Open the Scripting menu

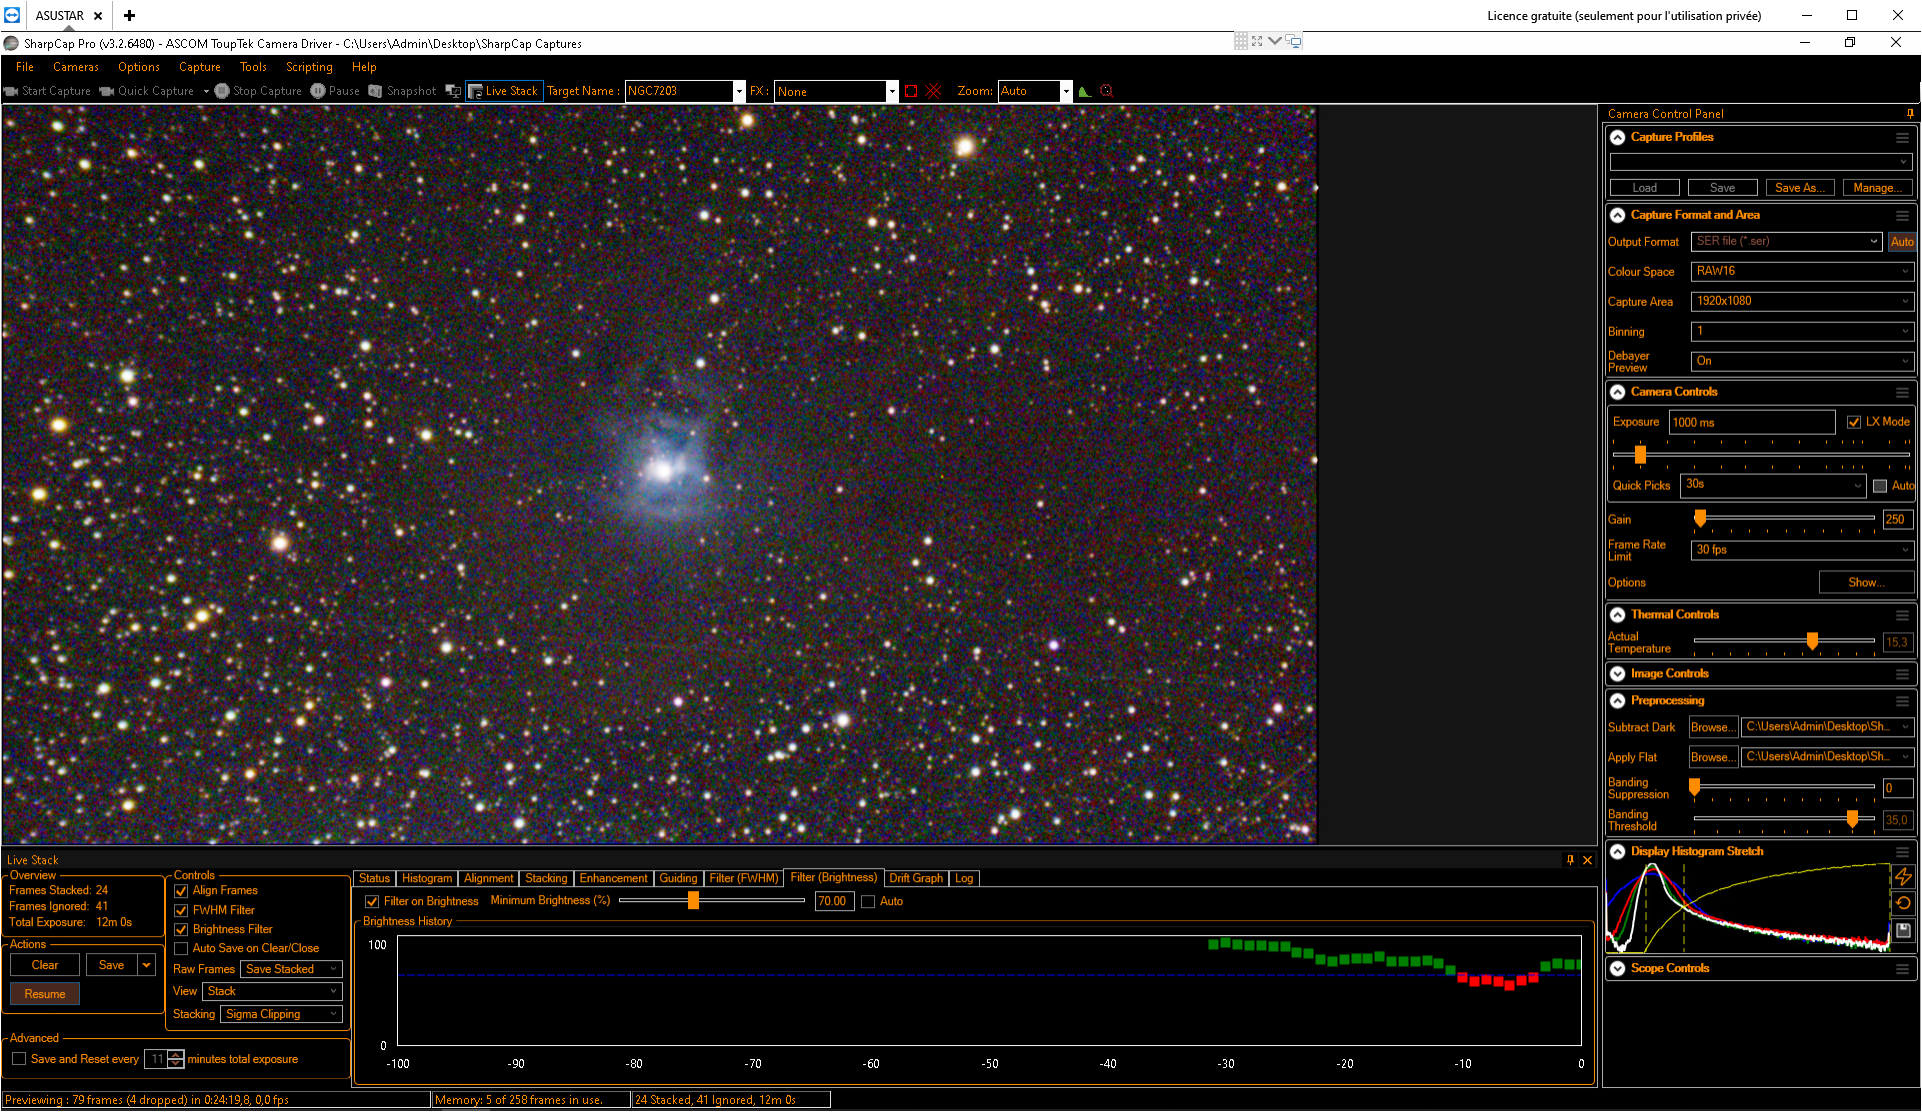point(309,67)
